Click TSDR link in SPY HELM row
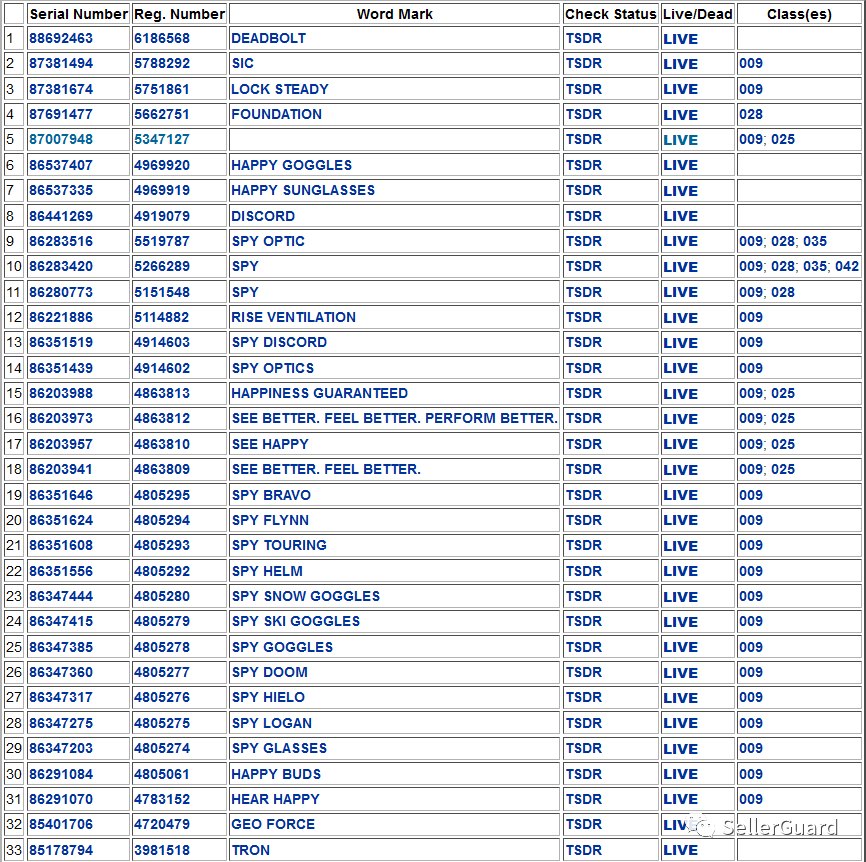The image size is (866, 862). click(584, 571)
